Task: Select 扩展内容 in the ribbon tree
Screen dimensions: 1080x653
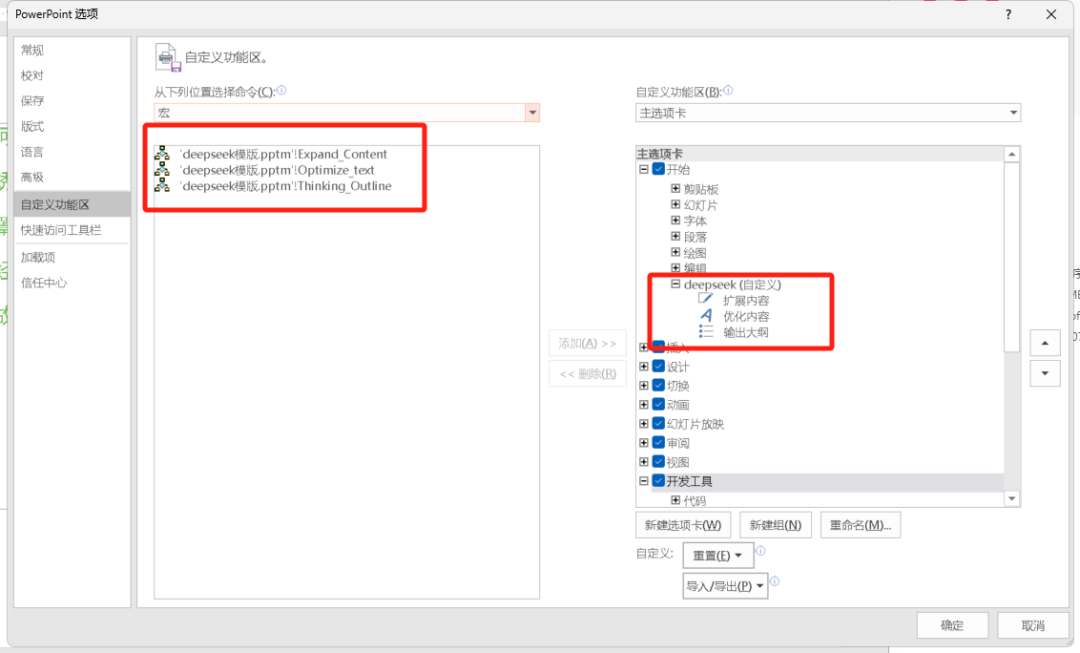Action: pos(745,300)
